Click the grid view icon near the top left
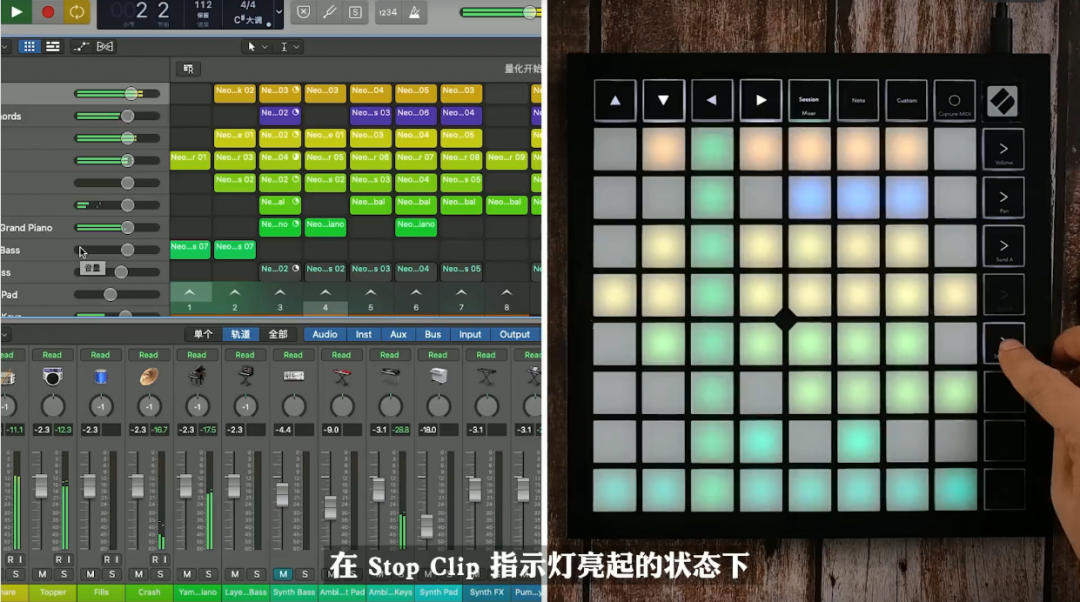This screenshot has width=1080, height=602. click(30, 46)
